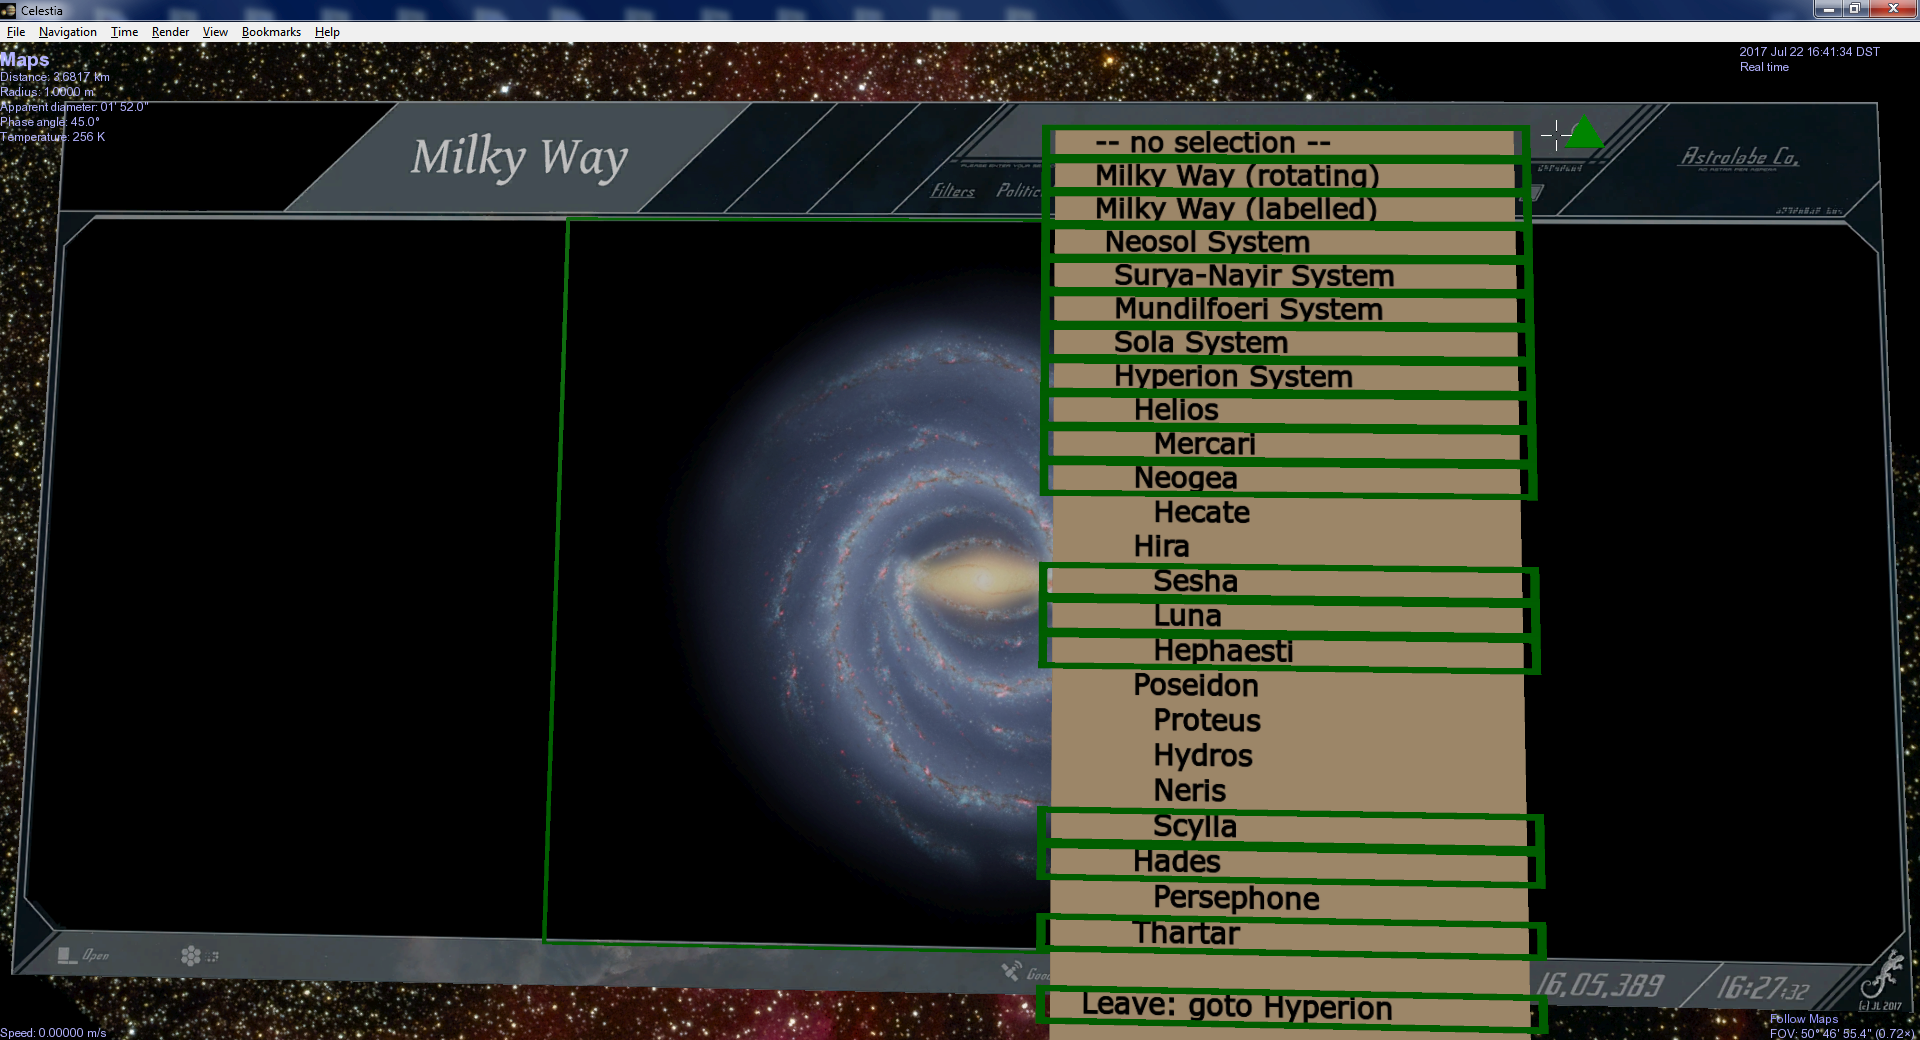Viewport: 1920px width, 1040px height.
Task: Open the View menu
Action: click(215, 32)
